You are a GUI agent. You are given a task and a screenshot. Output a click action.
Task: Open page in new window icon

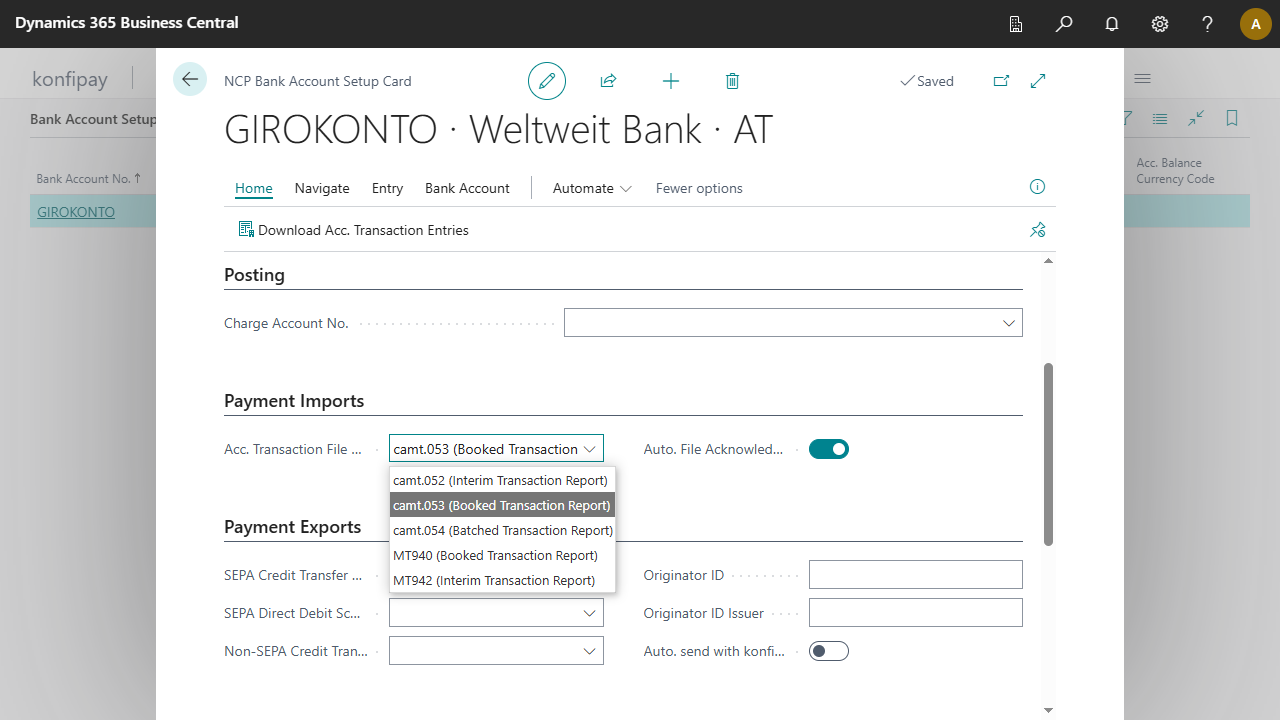(x=1001, y=81)
